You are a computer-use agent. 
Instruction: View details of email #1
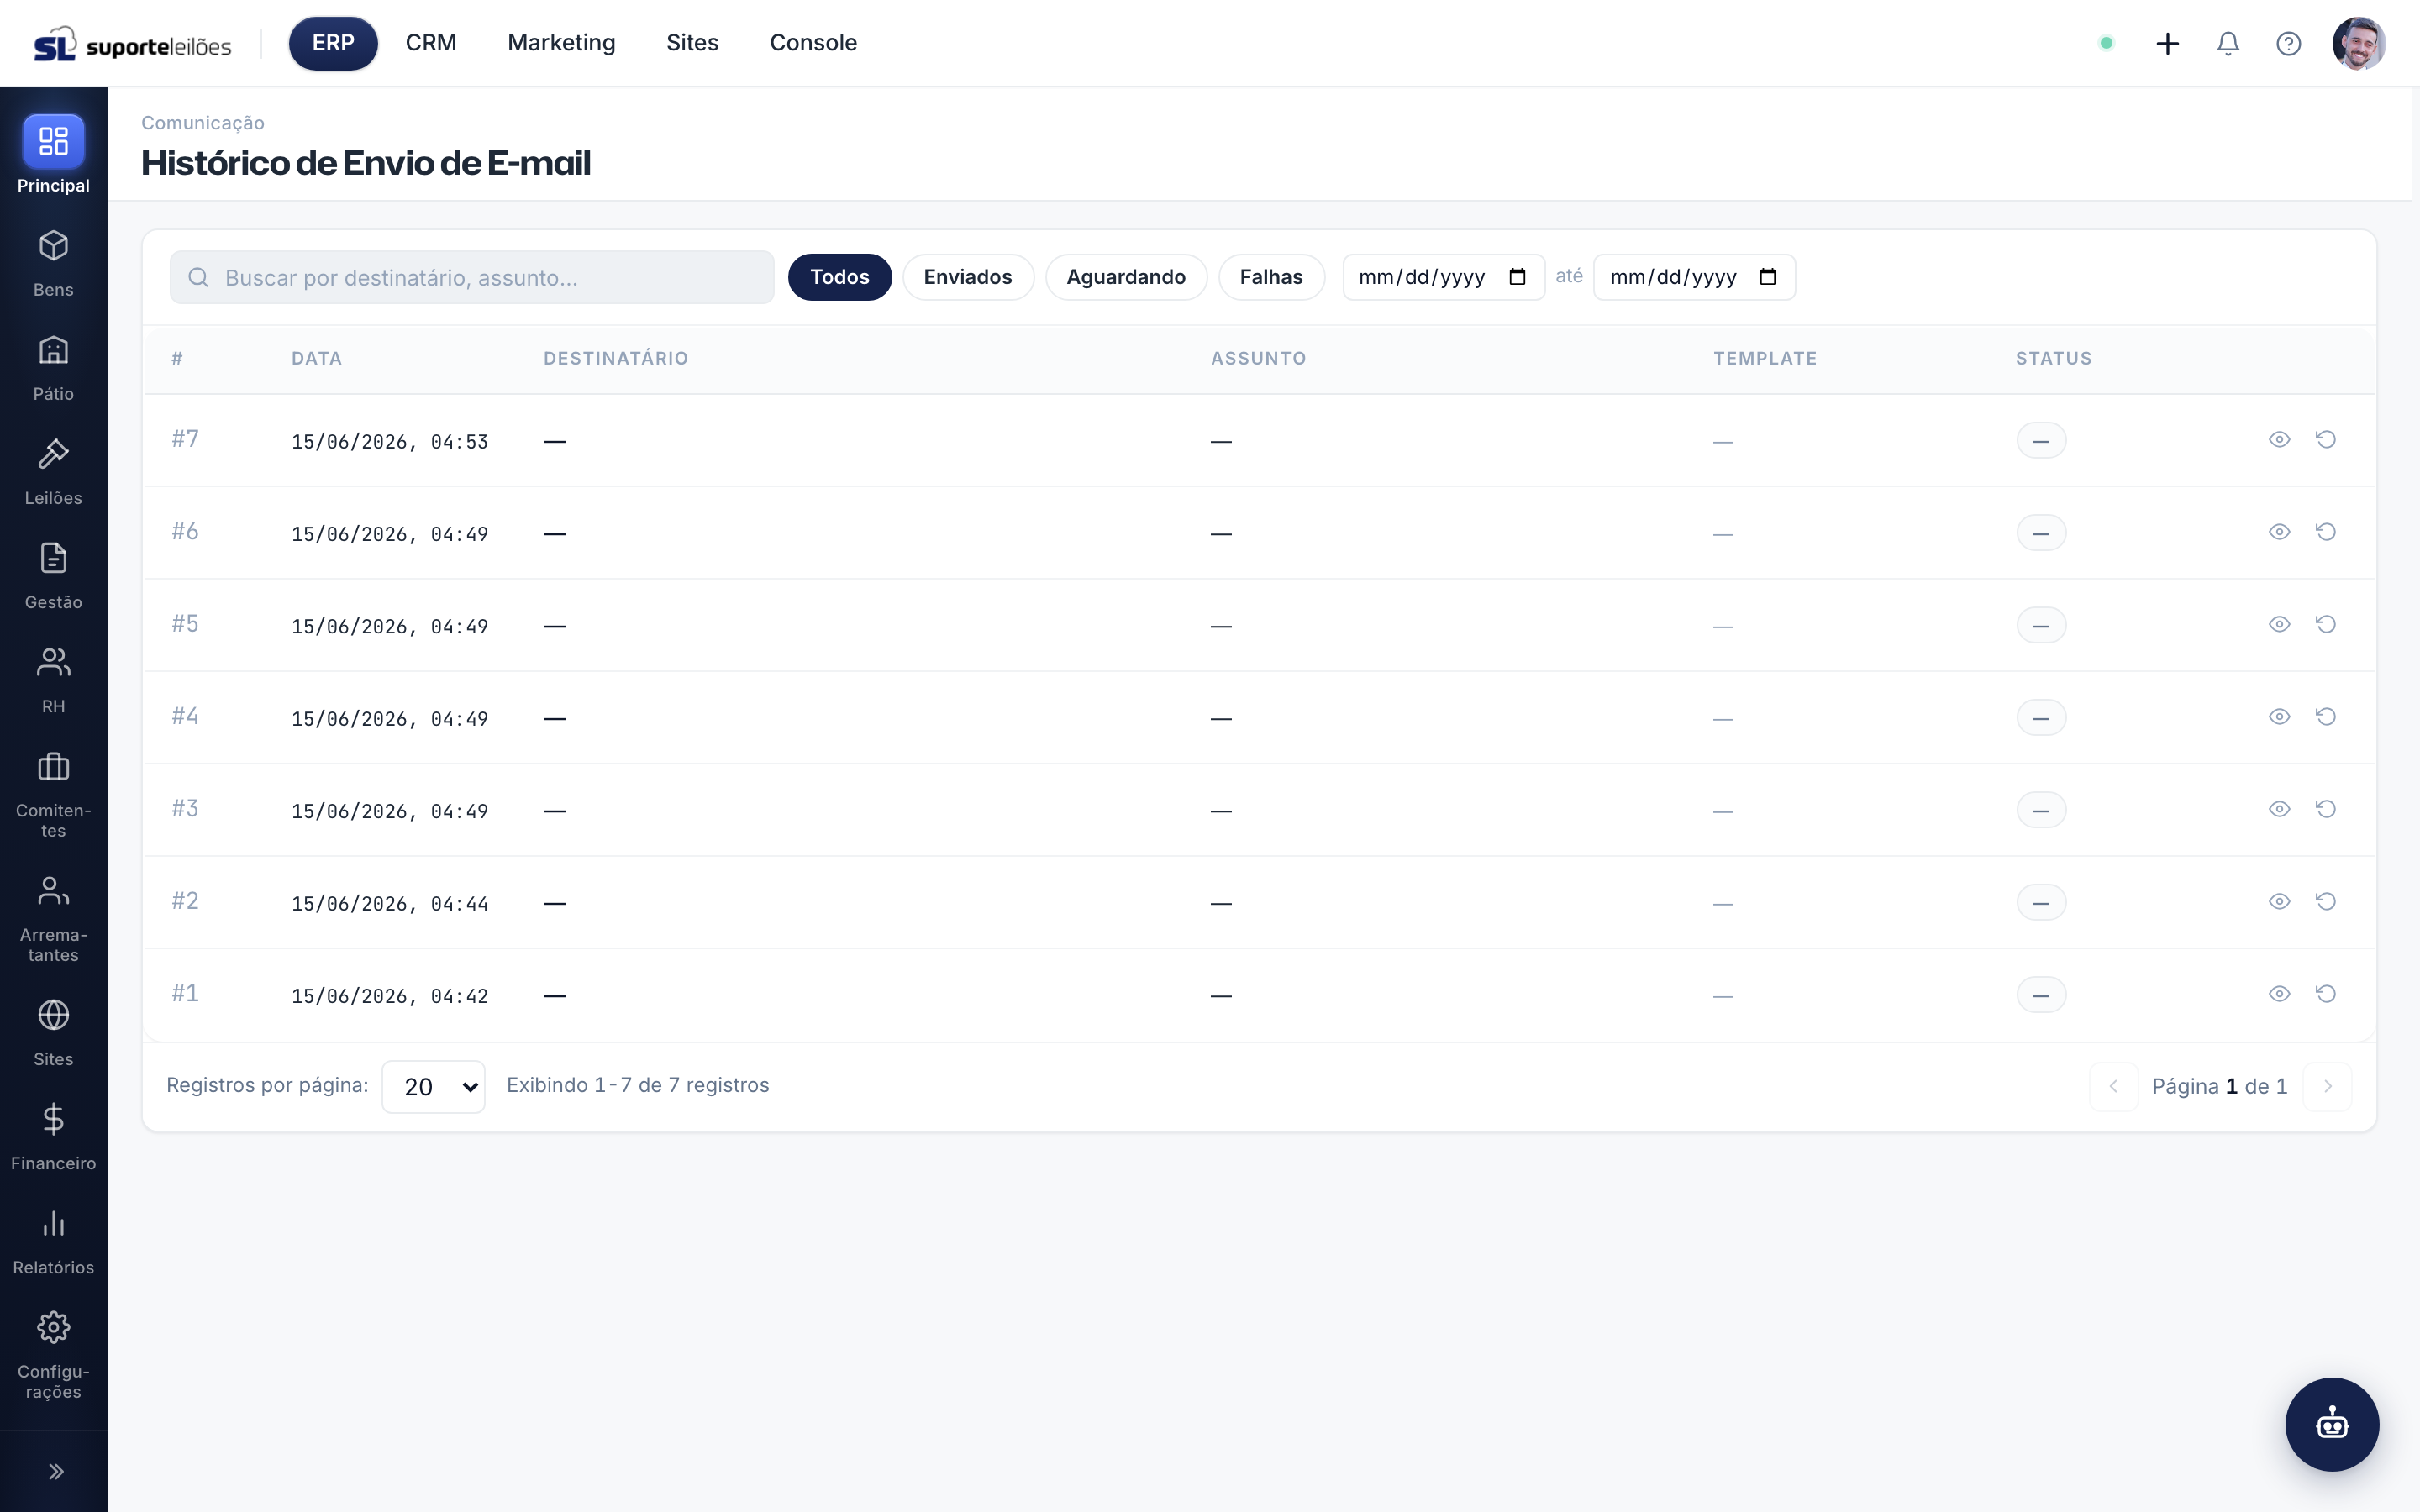[x=2279, y=994]
